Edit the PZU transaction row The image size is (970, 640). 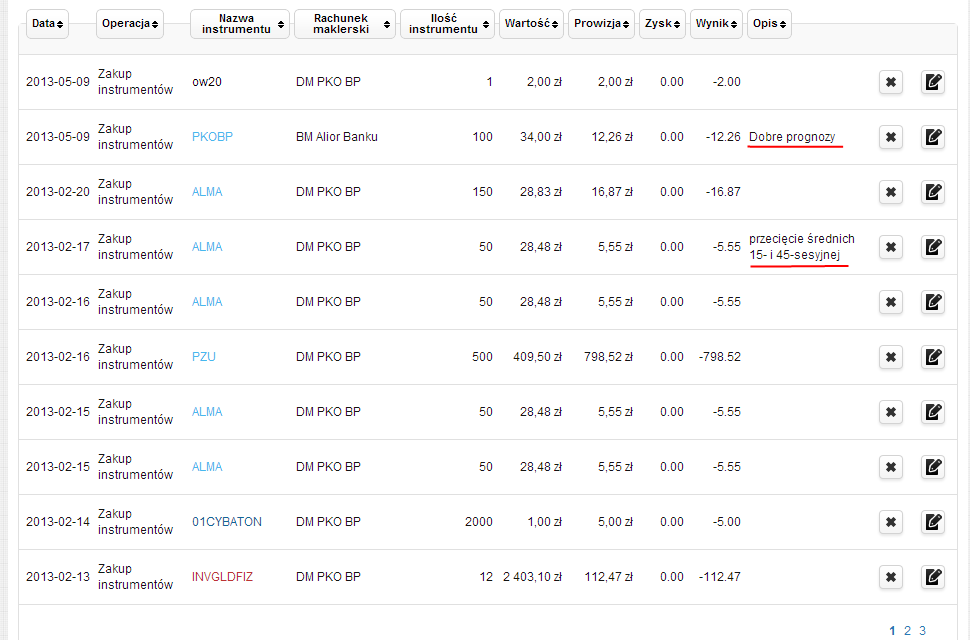932,357
